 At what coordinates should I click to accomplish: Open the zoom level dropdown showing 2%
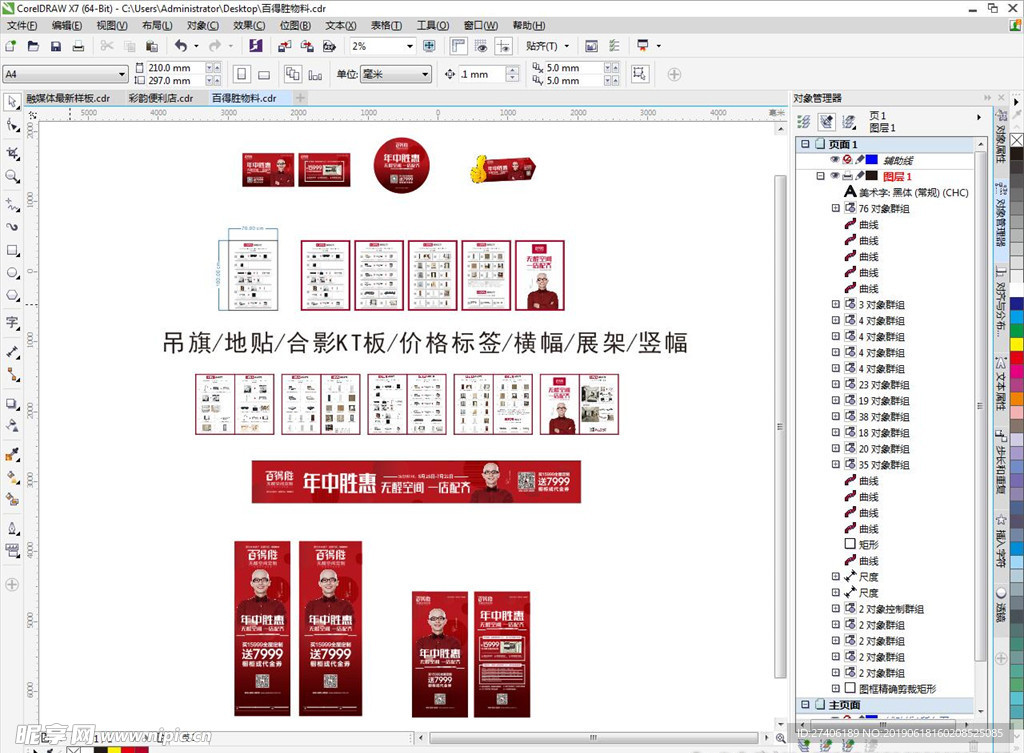pyautogui.click(x=409, y=46)
